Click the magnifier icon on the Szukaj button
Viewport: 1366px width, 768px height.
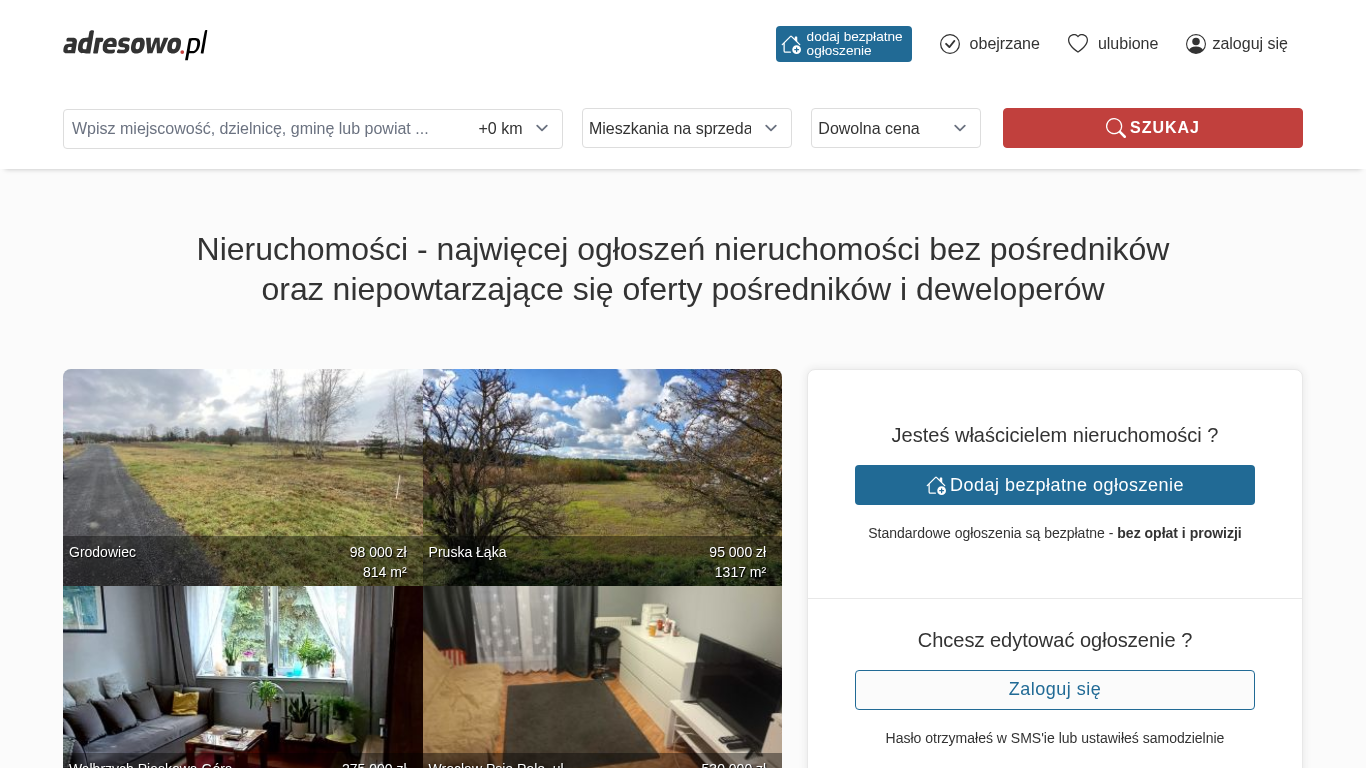tap(1115, 128)
